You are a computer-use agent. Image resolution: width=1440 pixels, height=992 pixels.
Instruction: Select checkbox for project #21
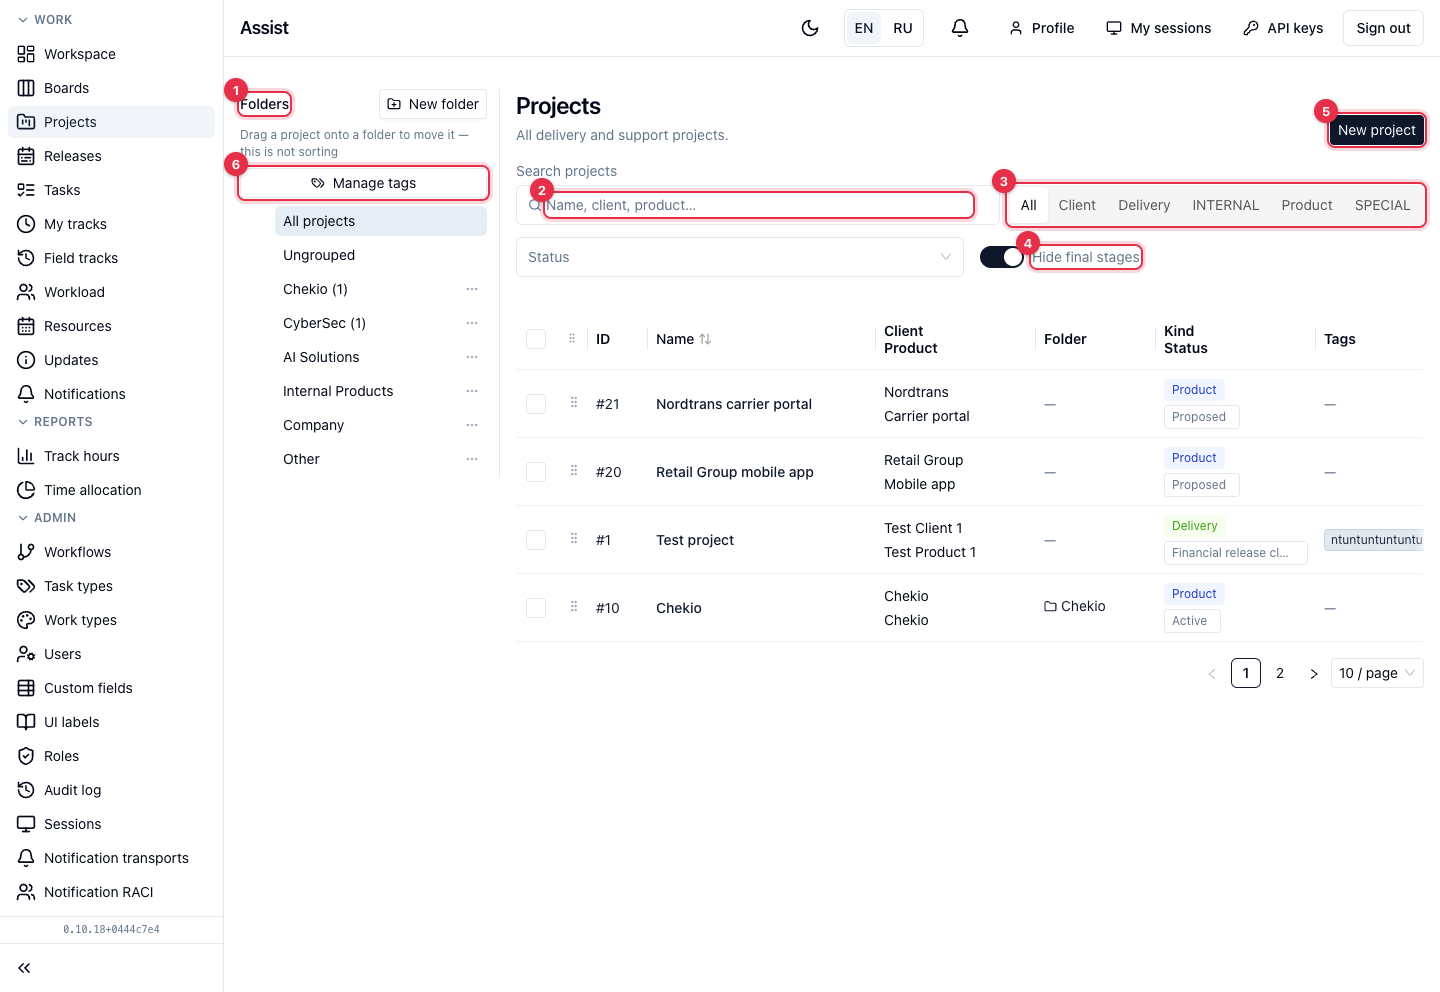coord(536,404)
